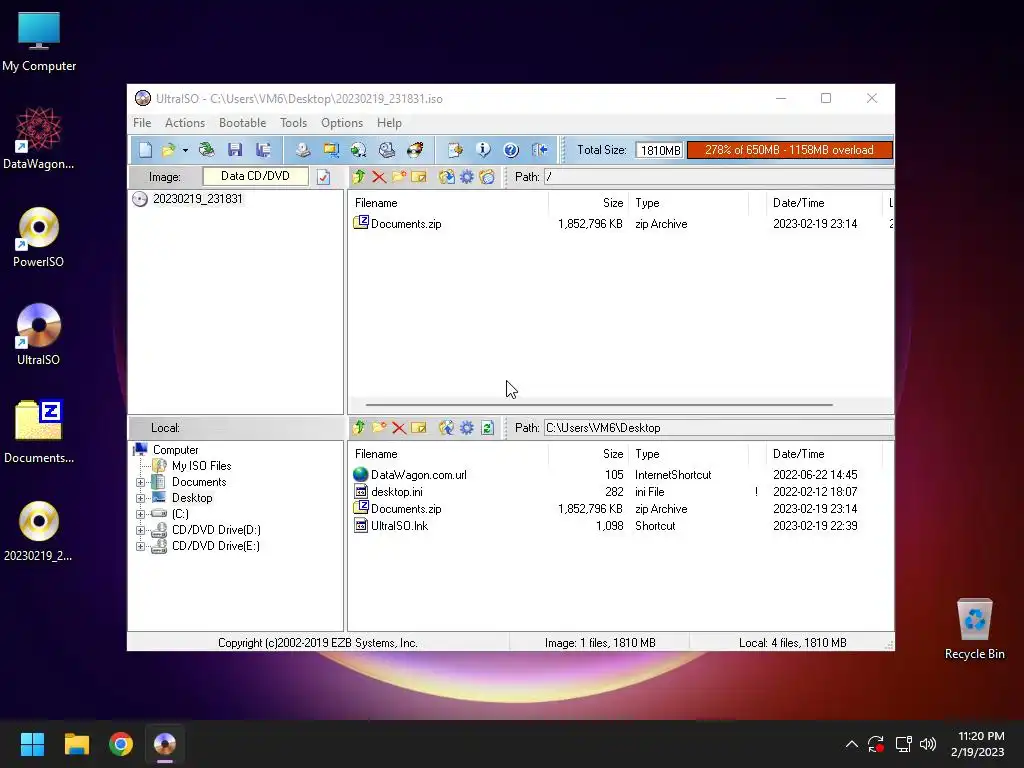Select desktop.ini in the Local file list
The image size is (1024, 768).
396,492
